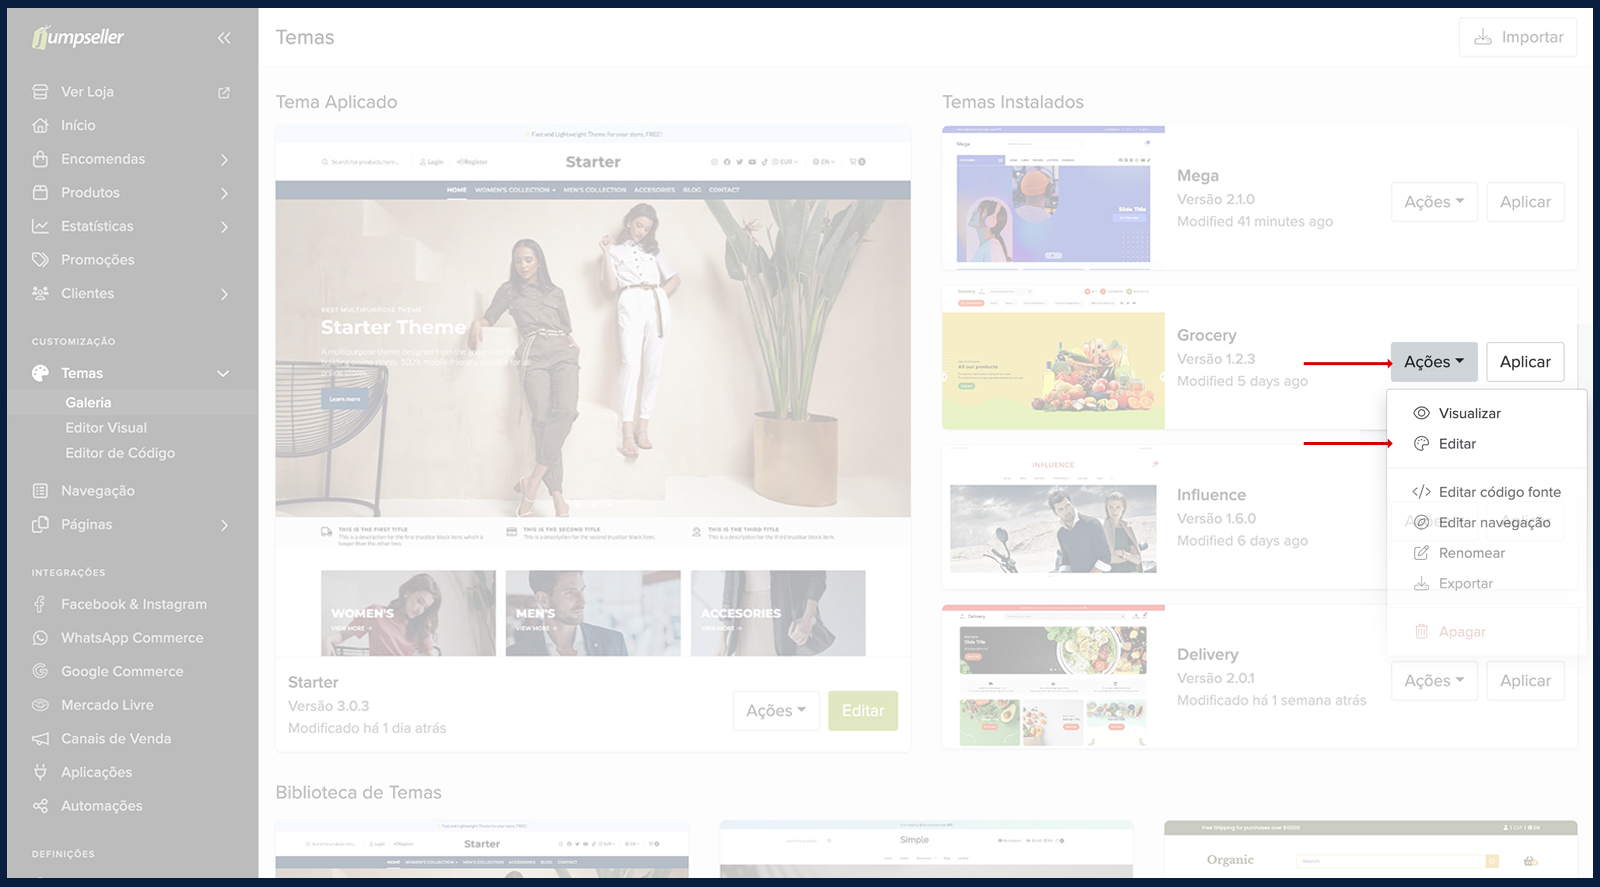Choose Editar navegação menu entry

(x=1487, y=523)
